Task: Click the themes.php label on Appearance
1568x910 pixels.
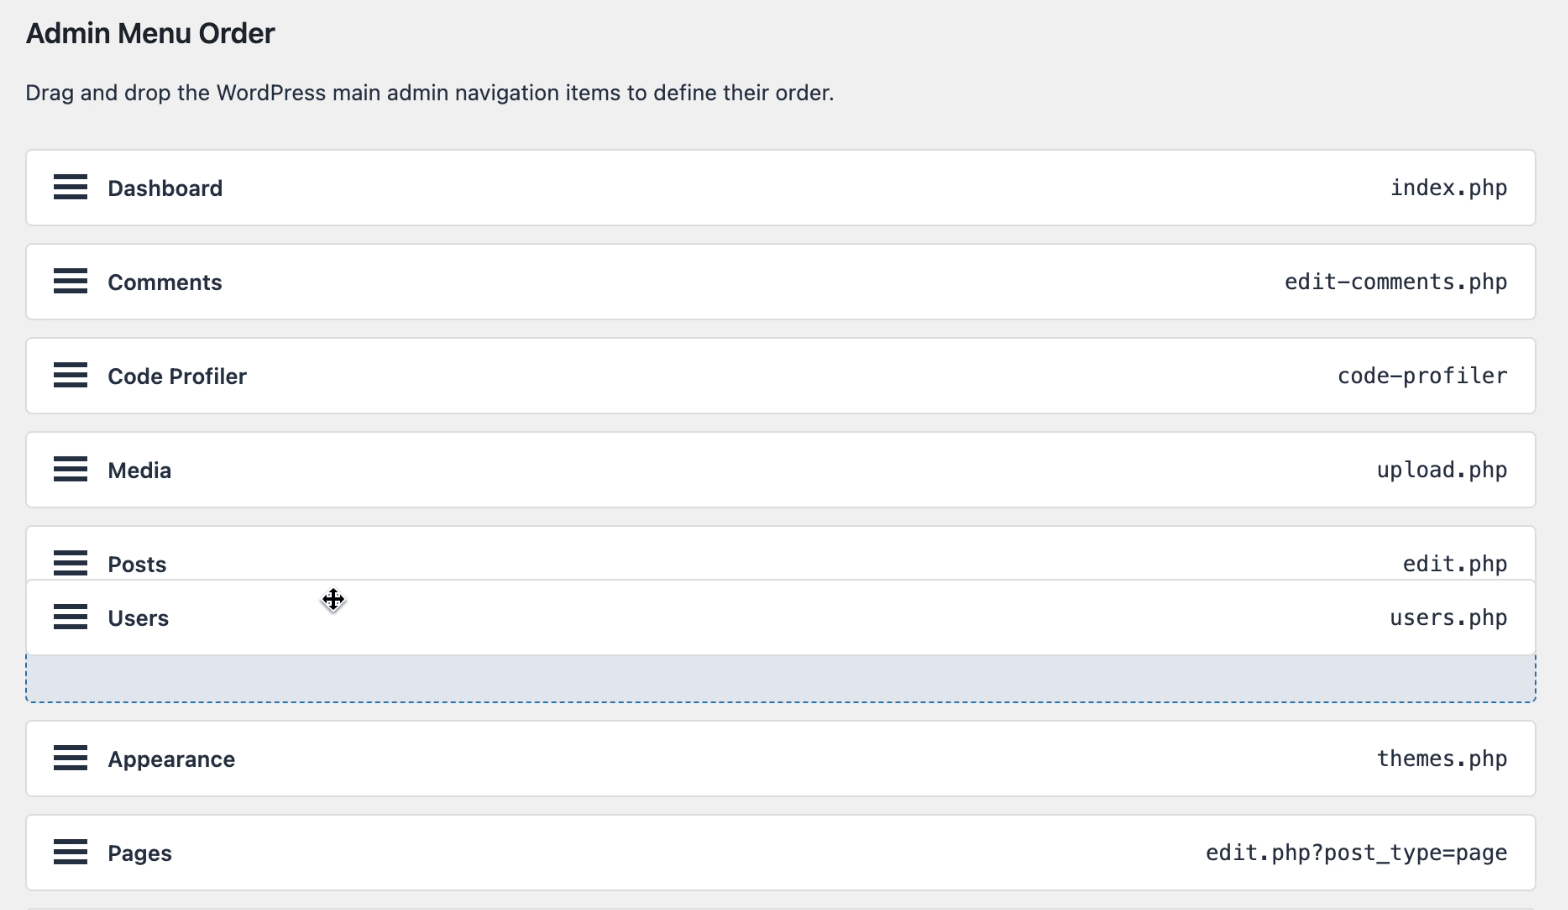Action: (1441, 758)
